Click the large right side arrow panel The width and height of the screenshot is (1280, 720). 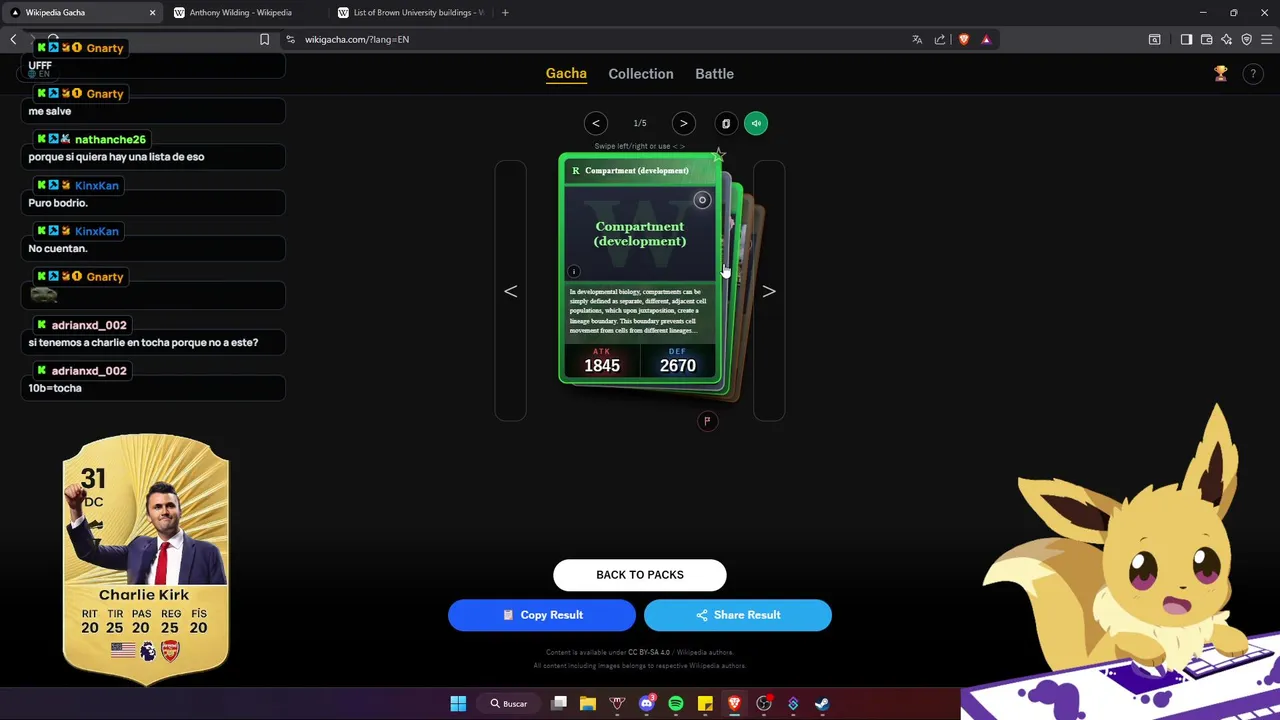769,291
